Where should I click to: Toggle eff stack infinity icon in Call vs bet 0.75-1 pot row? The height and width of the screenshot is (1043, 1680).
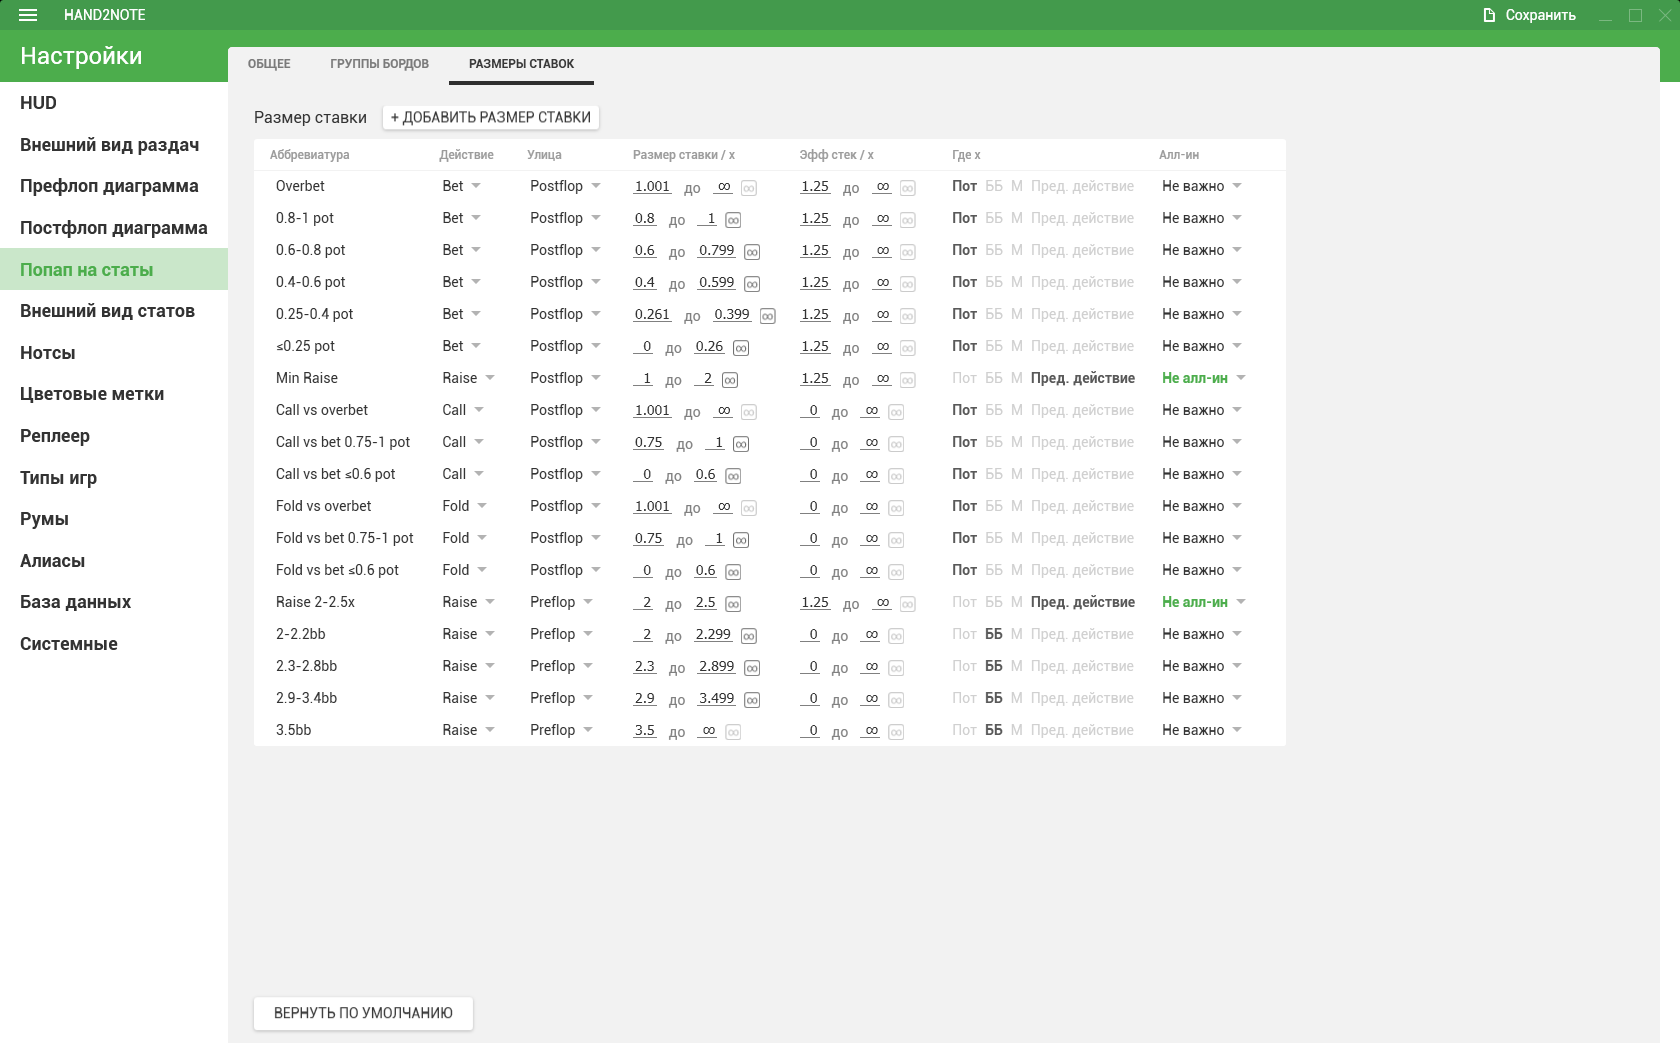point(896,444)
